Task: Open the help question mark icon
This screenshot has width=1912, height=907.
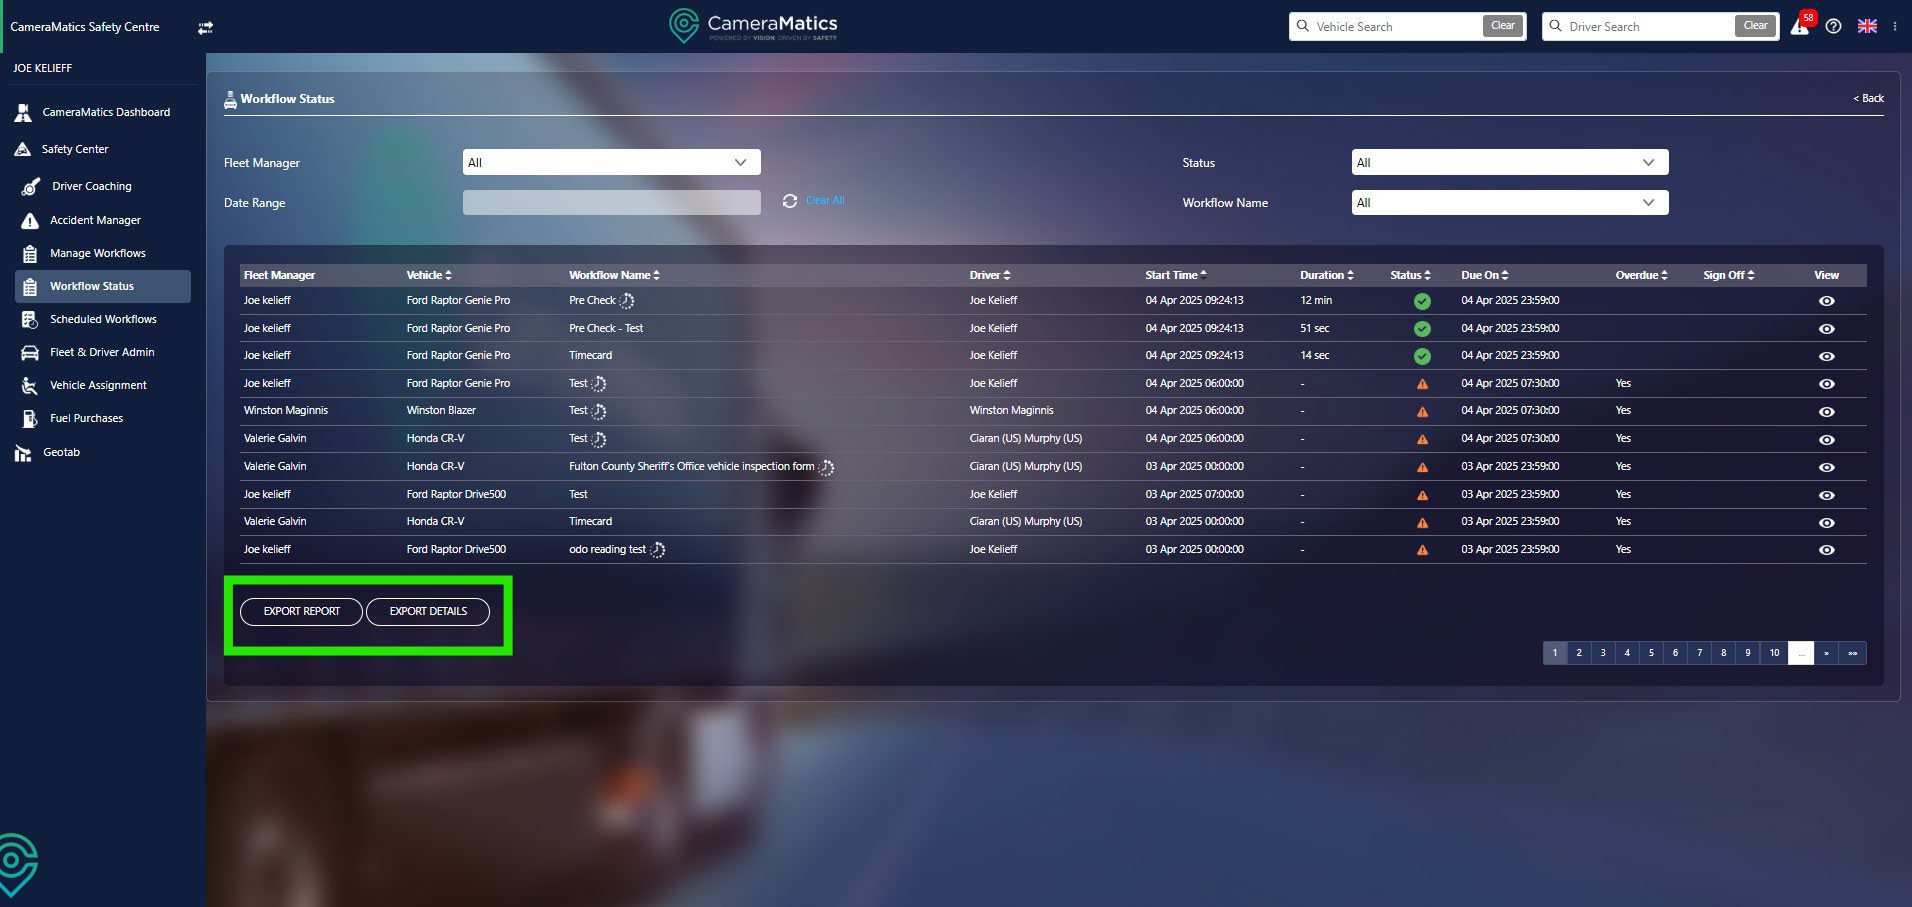Action: pyautogui.click(x=1833, y=27)
